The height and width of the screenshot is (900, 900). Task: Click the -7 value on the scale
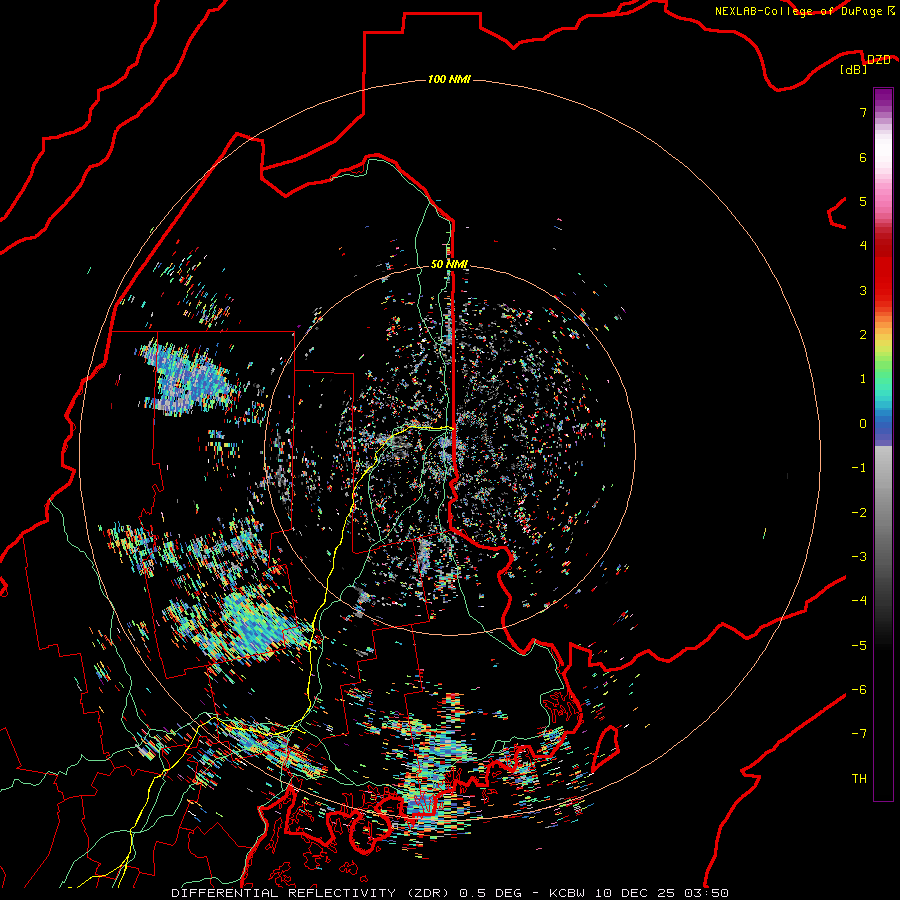[859, 734]
